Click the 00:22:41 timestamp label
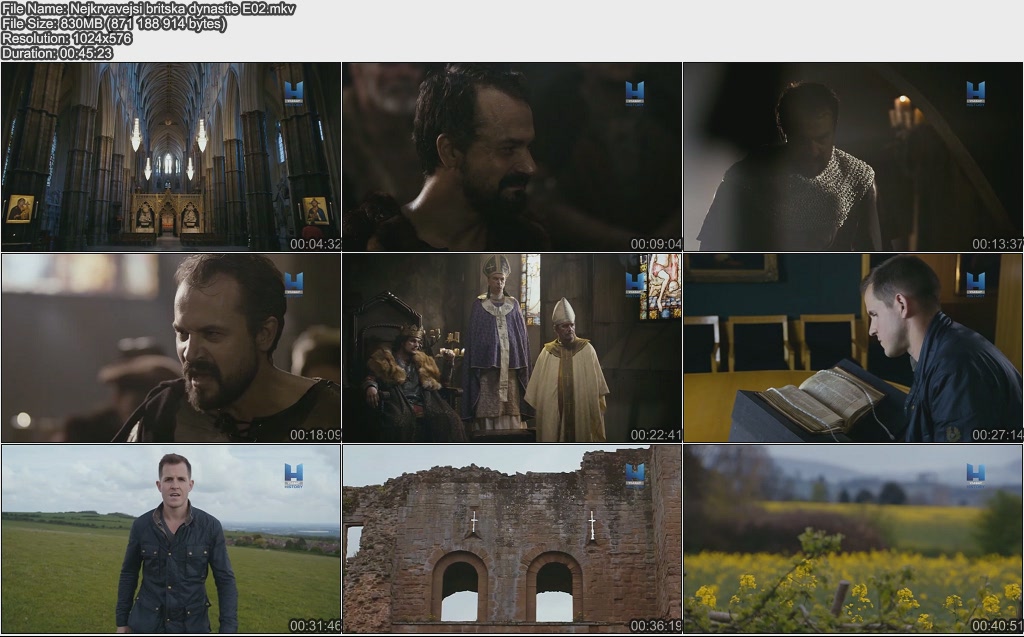The image size is (1024, 637). 656,435
